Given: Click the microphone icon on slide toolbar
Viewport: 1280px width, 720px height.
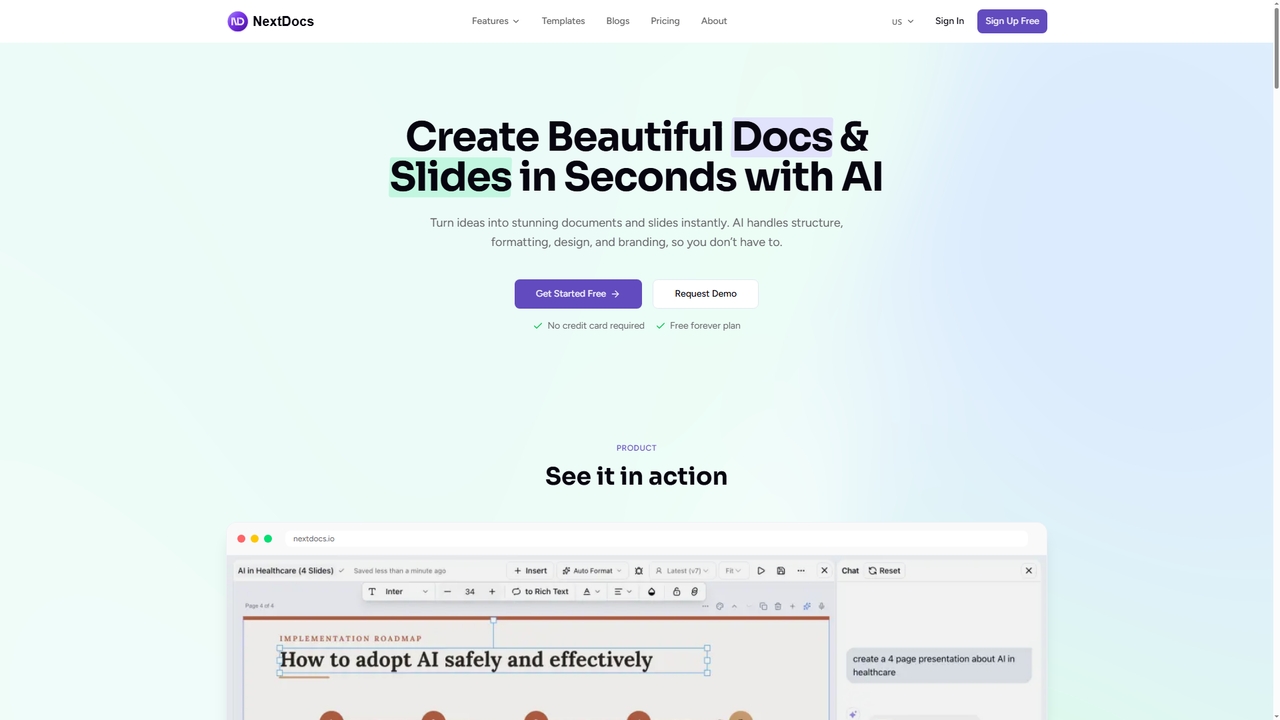Looking at the screenshot, I should pos(822,606).
